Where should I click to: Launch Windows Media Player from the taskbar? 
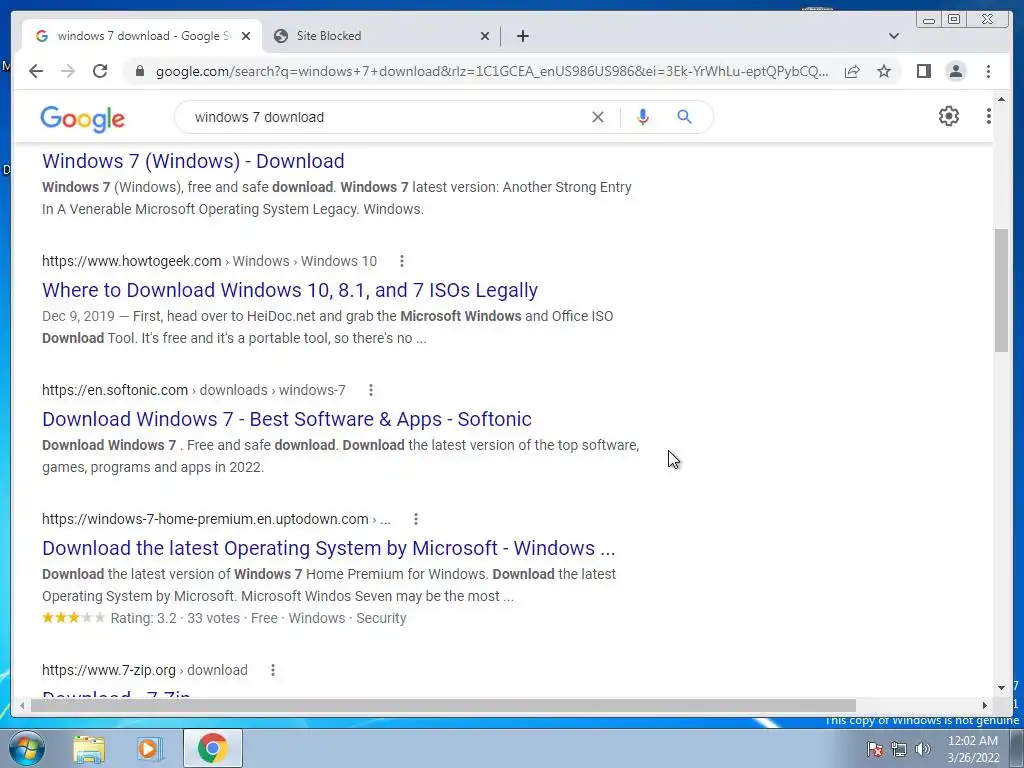pyautogui.click(x=149, y=749)
